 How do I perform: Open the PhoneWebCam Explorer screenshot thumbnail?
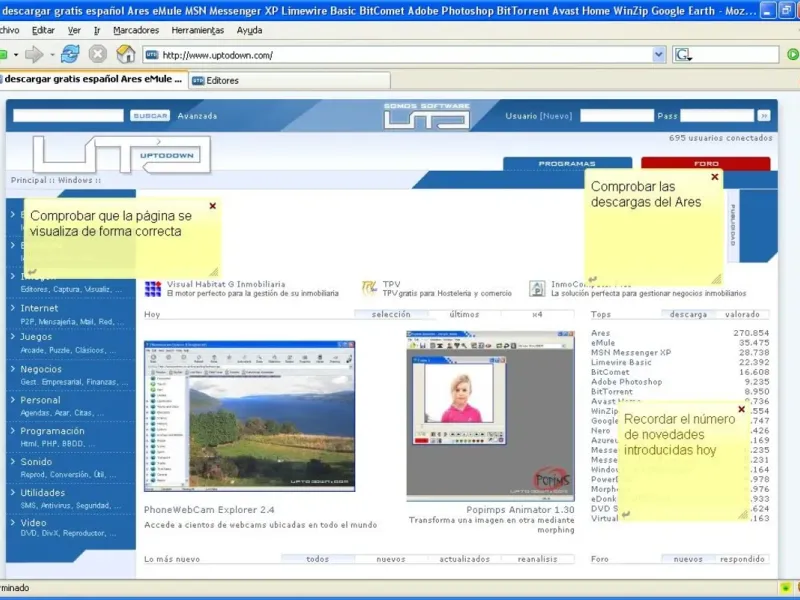(x=249, y=416)
